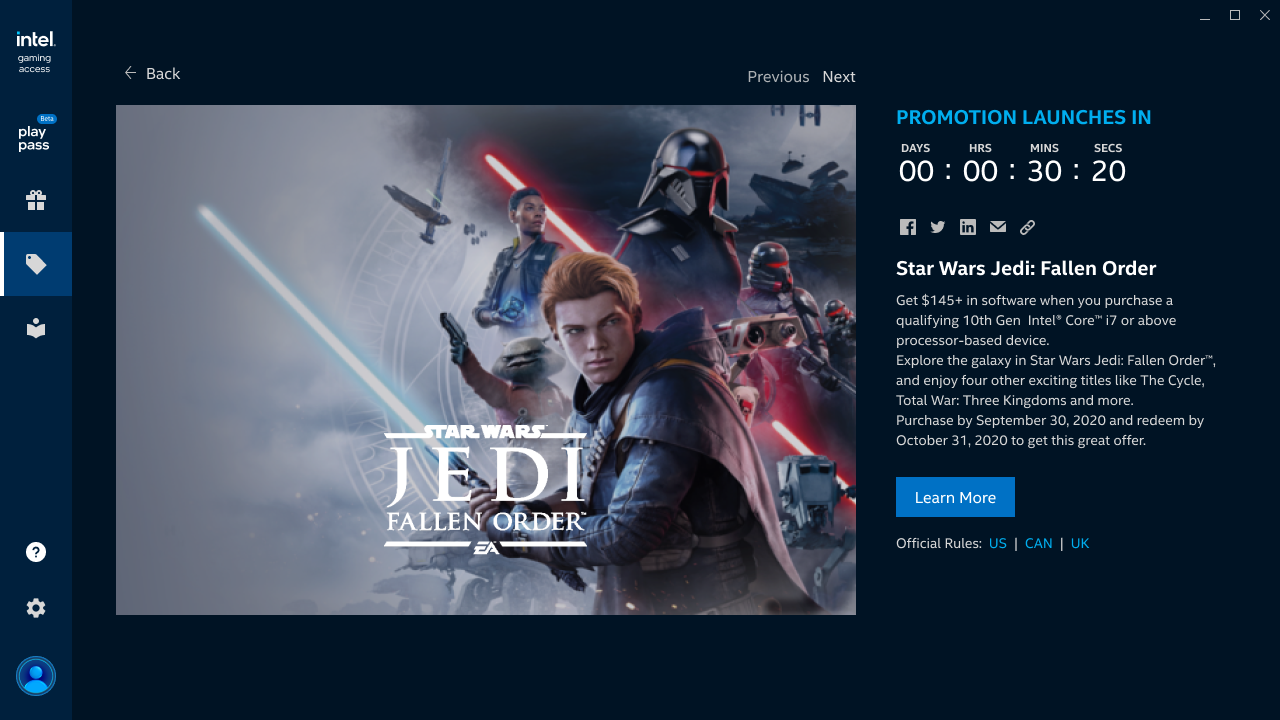Click the Official Rules label
This screenshot has width=1280, height=720.
tap(939, 543)
